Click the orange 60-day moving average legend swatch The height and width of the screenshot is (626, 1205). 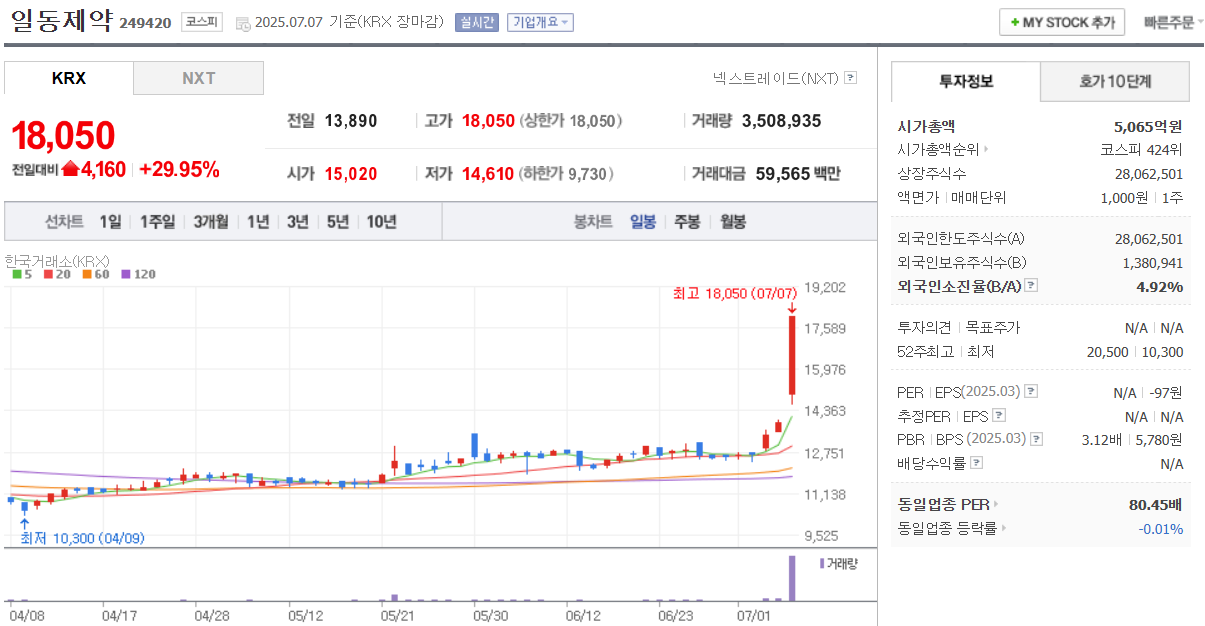tap(87, 274)
